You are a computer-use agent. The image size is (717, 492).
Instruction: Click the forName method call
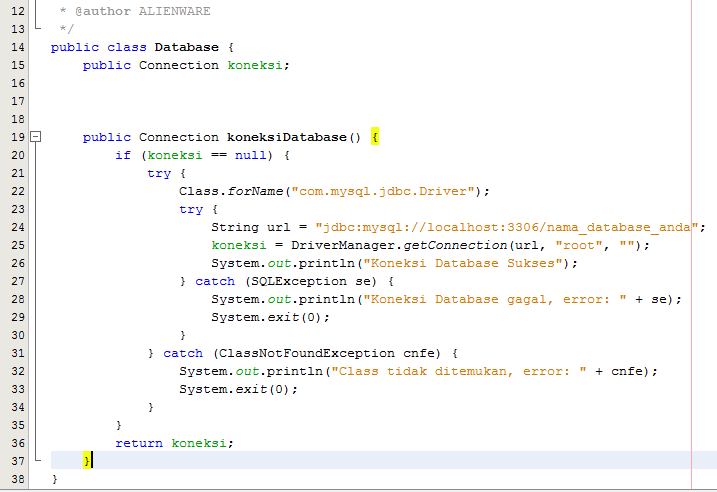tap(255, 191)
